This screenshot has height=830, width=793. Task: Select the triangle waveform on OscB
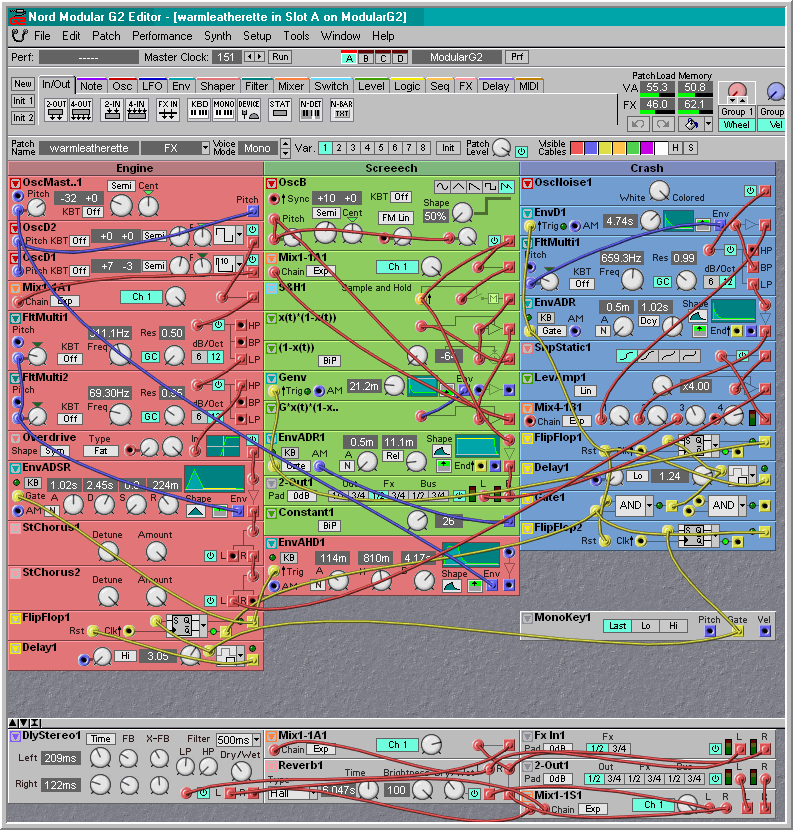pyautogui.click(x=458, y=186)
